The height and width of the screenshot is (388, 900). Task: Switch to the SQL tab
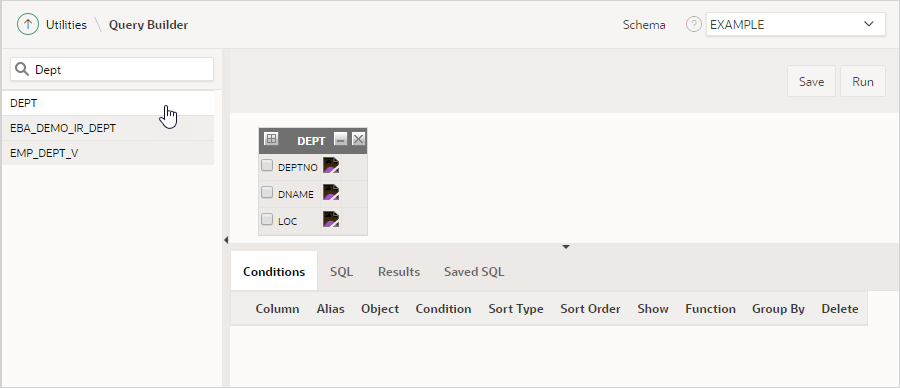tap(342, 271)
